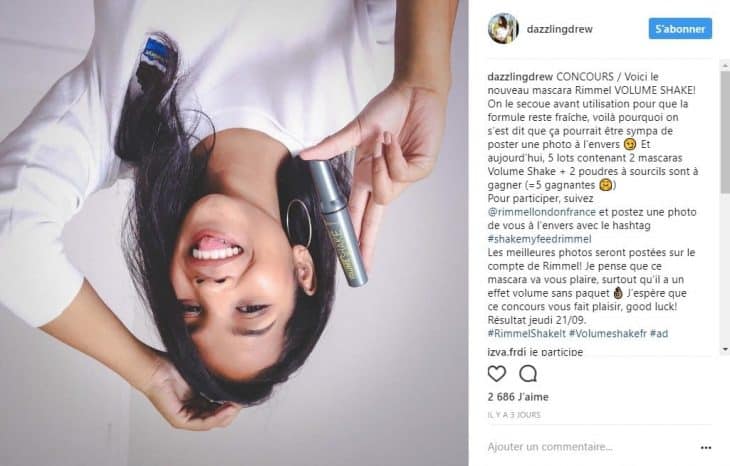Open commenter izva.frdi's profile
Screen dimensions: 730x466
coord(507,352)
